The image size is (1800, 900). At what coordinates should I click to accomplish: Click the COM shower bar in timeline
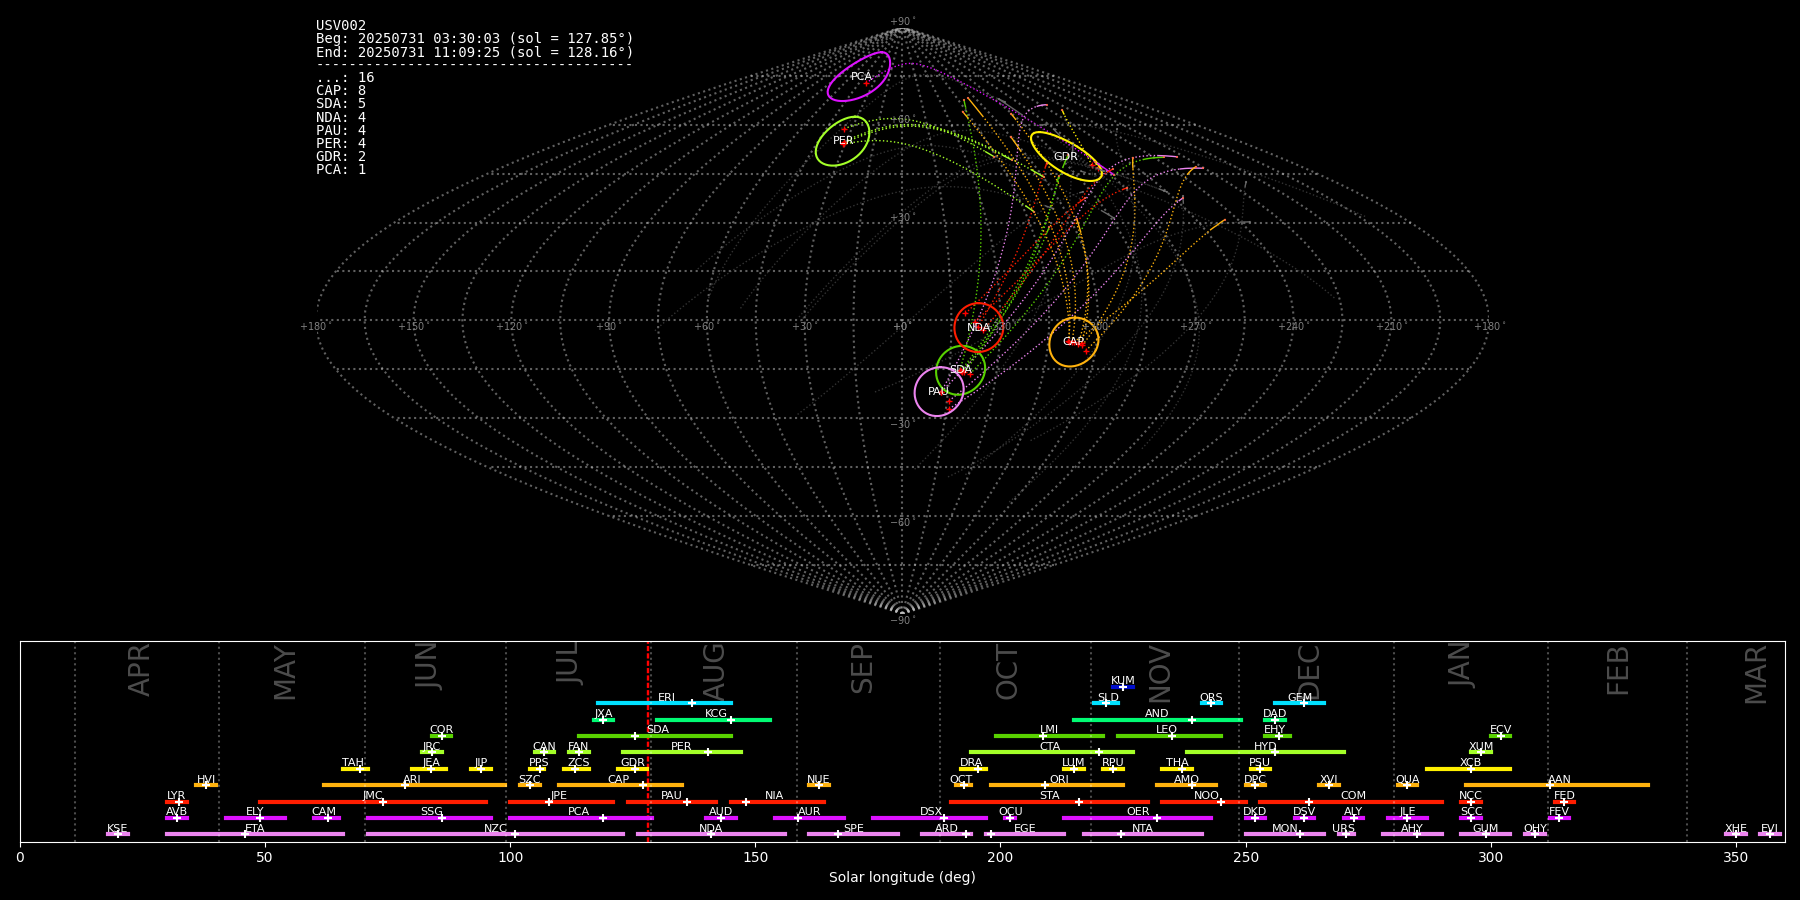[x=1351, y=801]
